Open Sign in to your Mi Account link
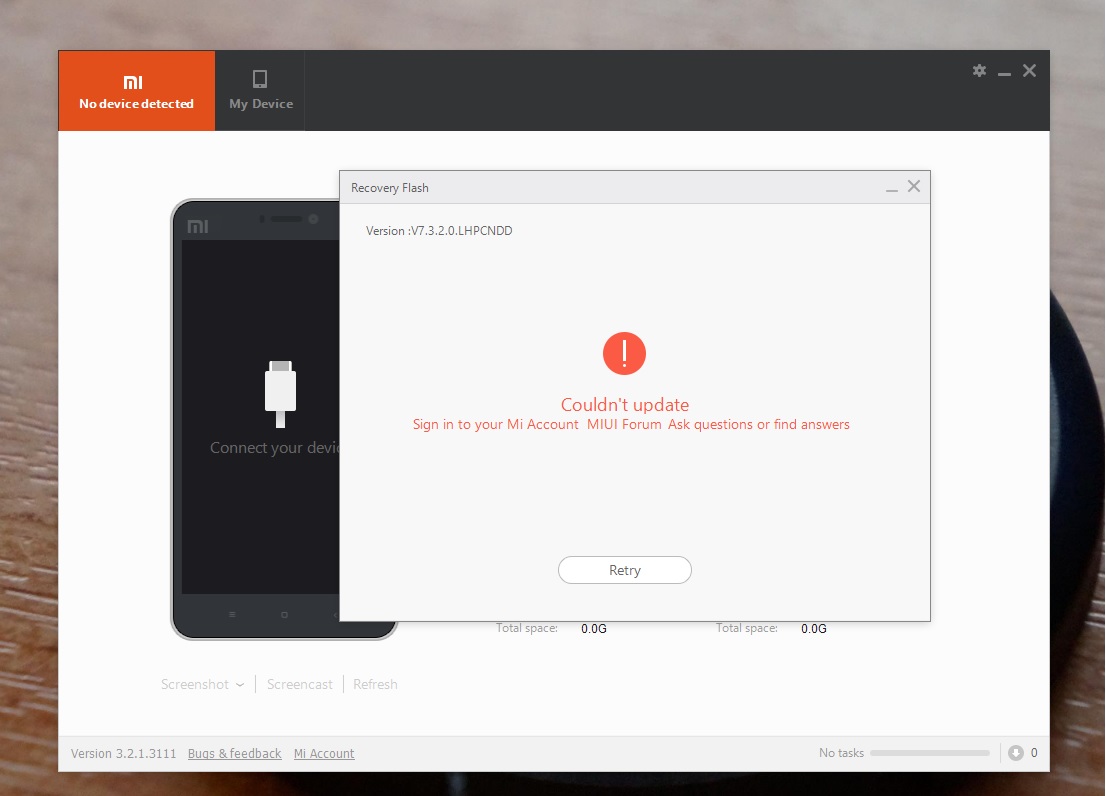Viewport: 1106px width, 796px height. [x=495, y=424]
